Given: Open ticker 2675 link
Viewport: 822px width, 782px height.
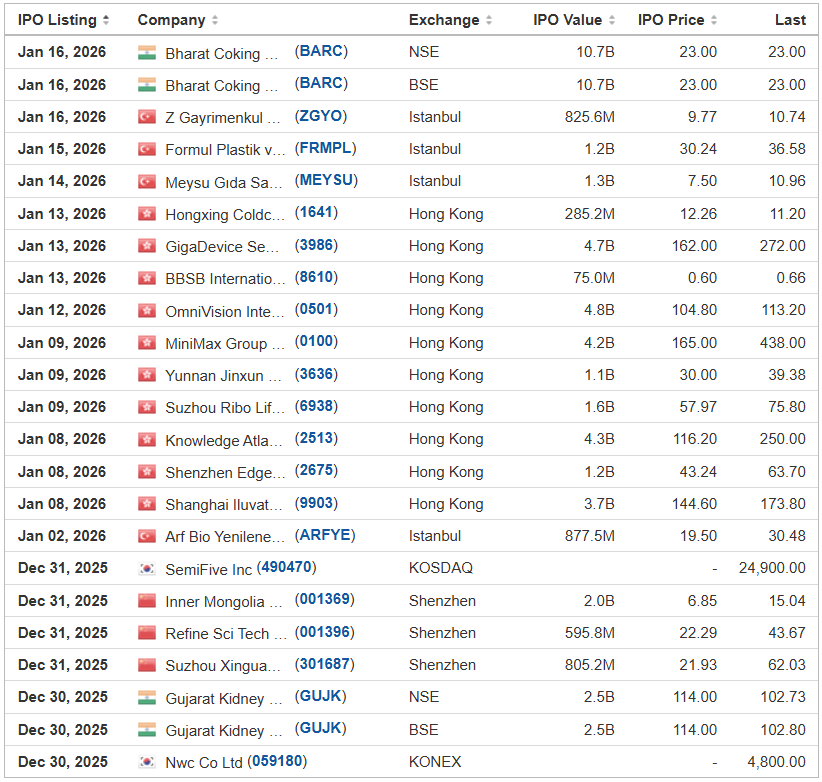Looking at the screenshot, I should 316,471.
